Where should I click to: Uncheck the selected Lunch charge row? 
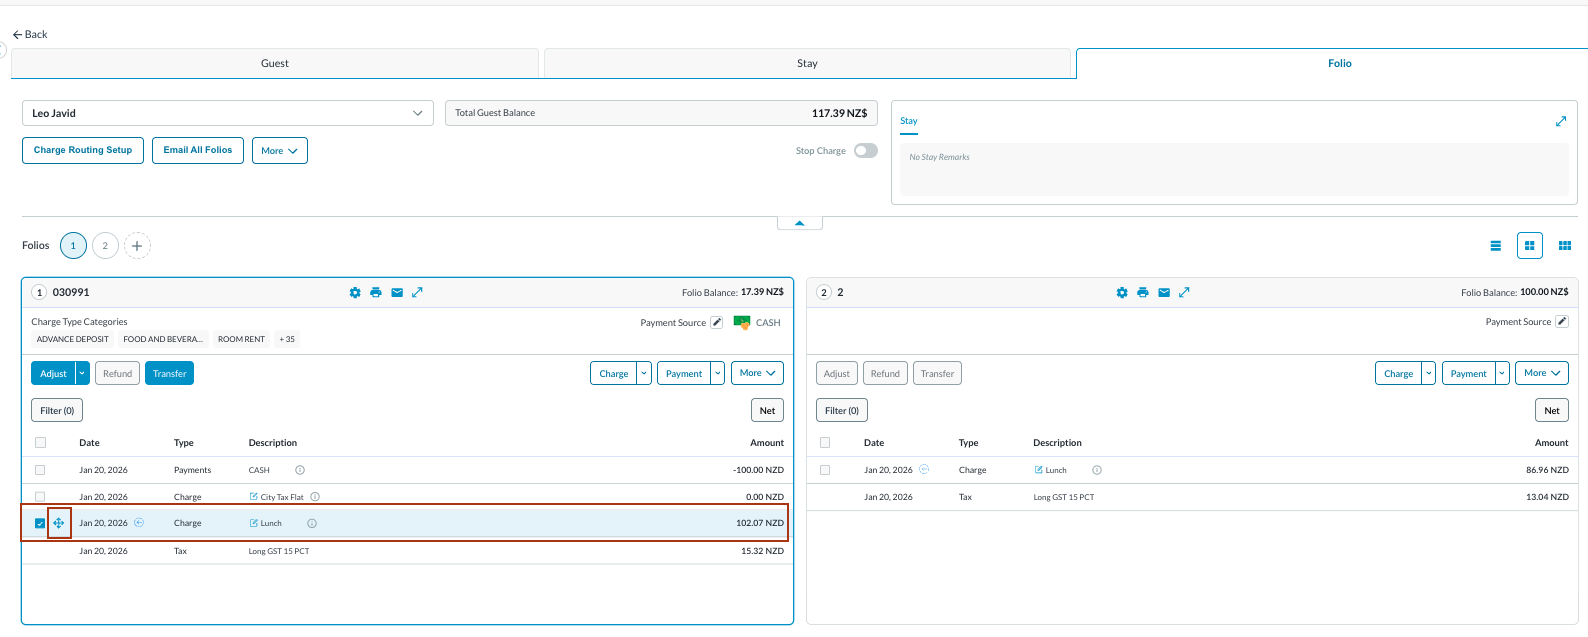[x=40, y=523]
